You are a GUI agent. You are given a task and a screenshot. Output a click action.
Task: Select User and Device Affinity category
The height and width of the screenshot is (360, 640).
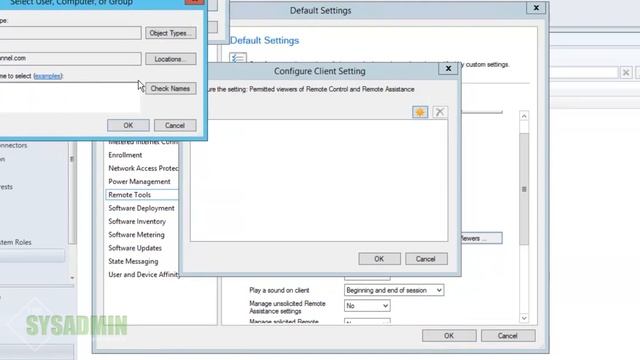point(143,275)
